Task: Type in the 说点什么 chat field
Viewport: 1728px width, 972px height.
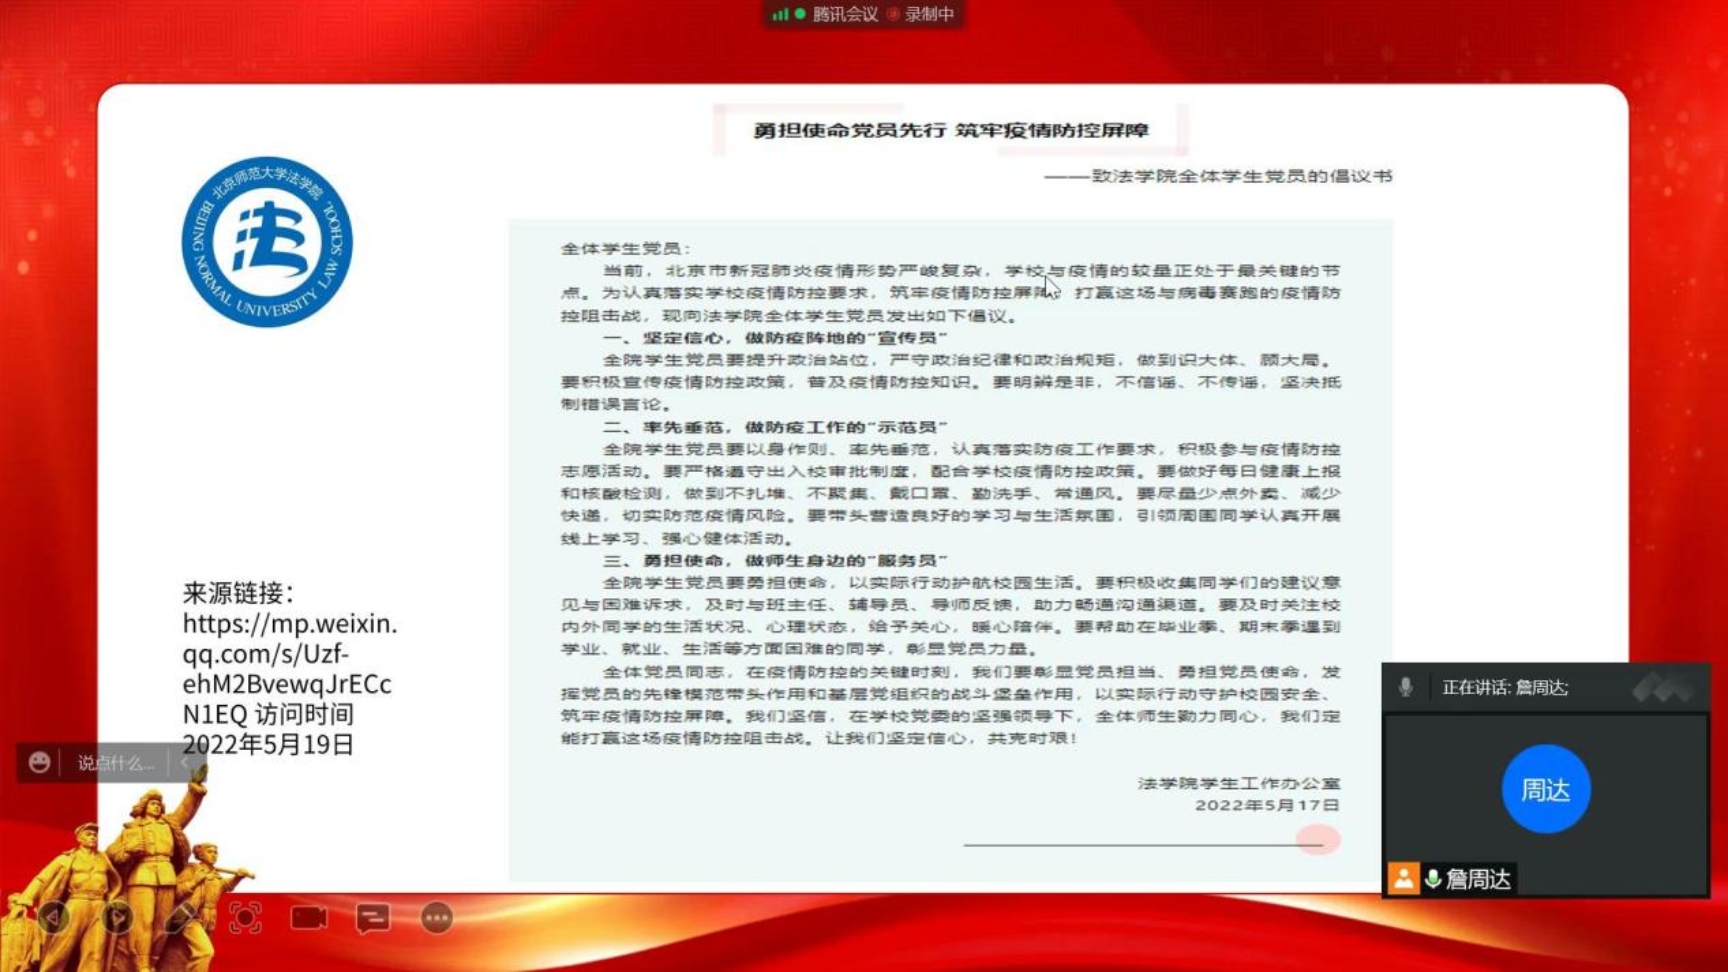Action: (x=116, y=763)
